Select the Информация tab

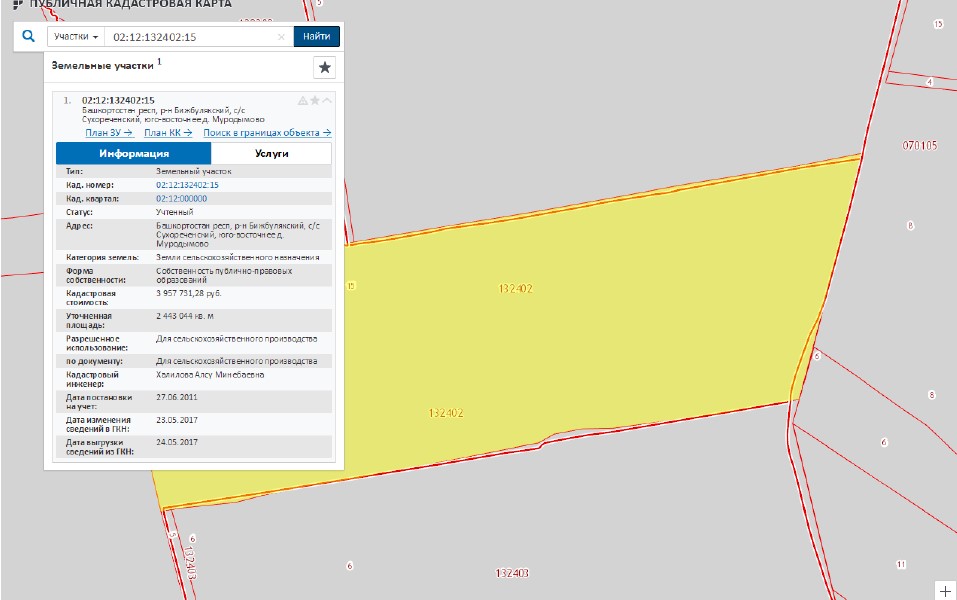pyautogui.click(x=134, y=154)
